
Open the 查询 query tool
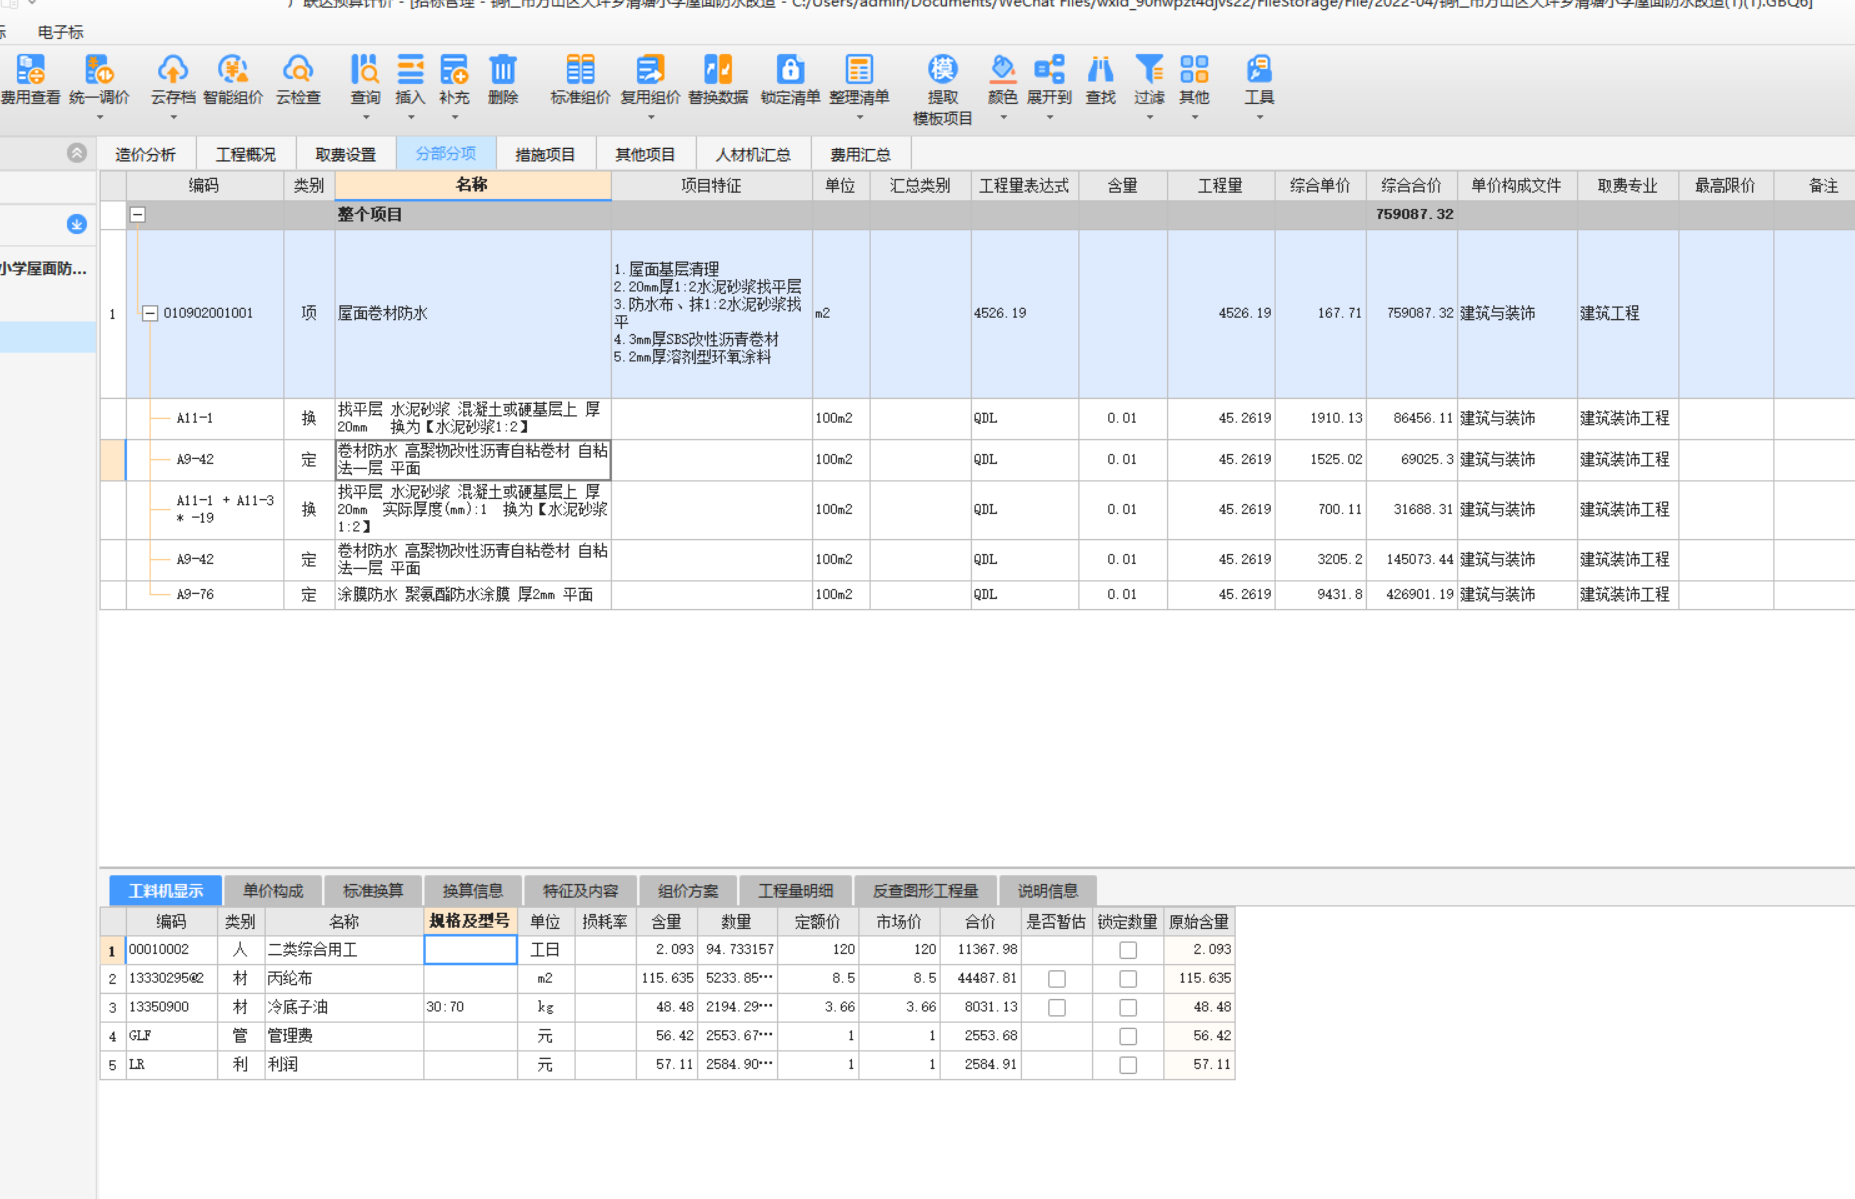pos(365,80)
